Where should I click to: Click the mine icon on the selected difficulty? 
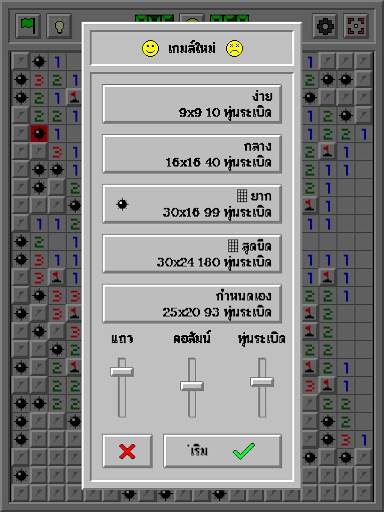(x=122, y=204)
